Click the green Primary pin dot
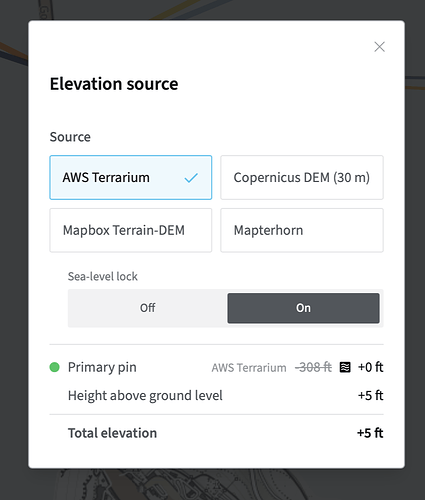Image resolution: width=425 pixels, height=500 pixels. point(54,367)
